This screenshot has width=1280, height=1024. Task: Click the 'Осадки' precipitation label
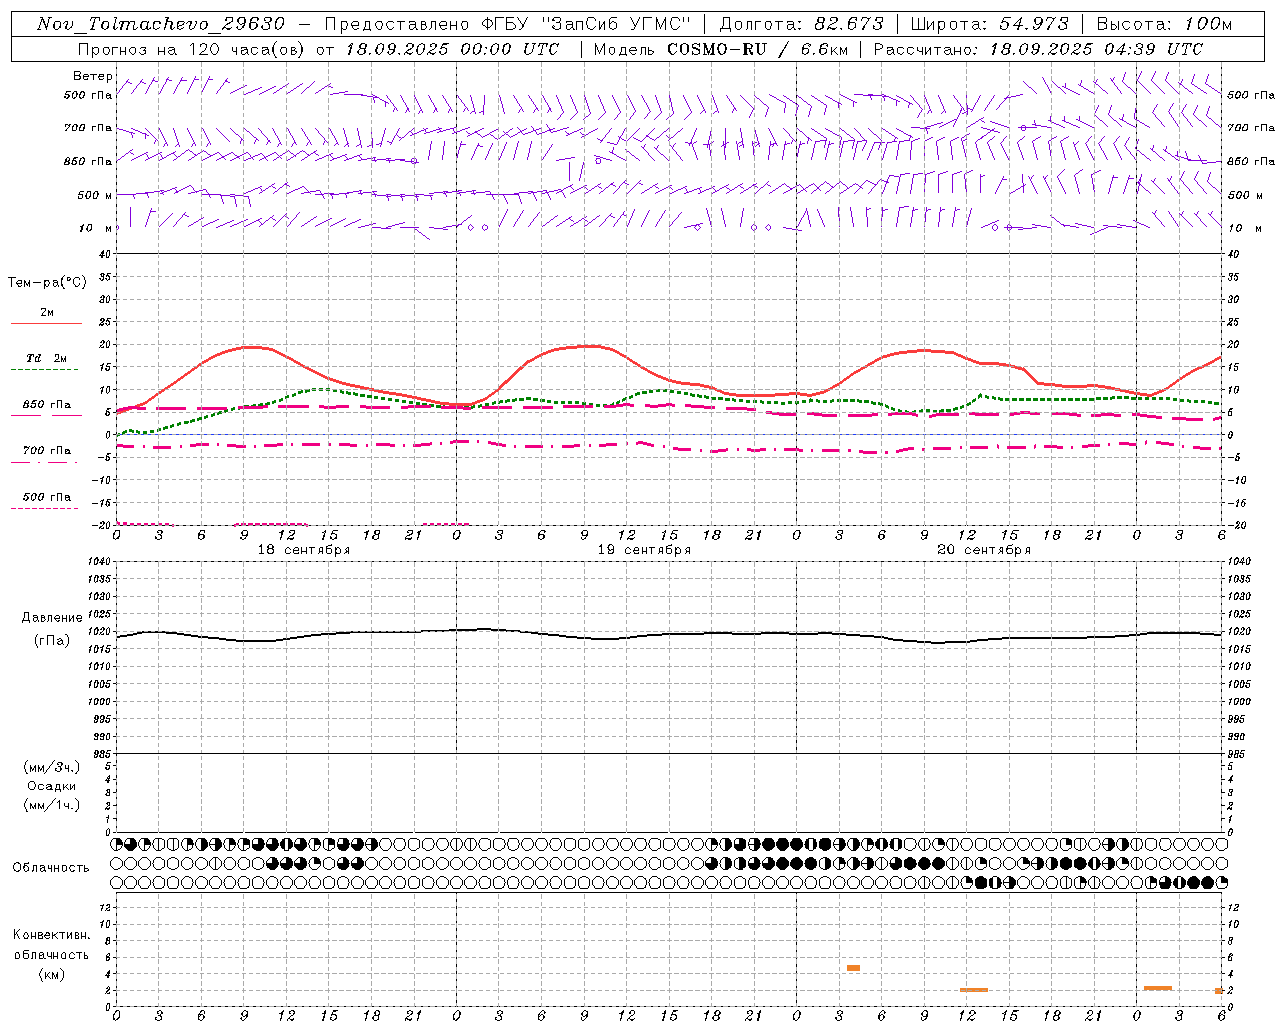52,786
